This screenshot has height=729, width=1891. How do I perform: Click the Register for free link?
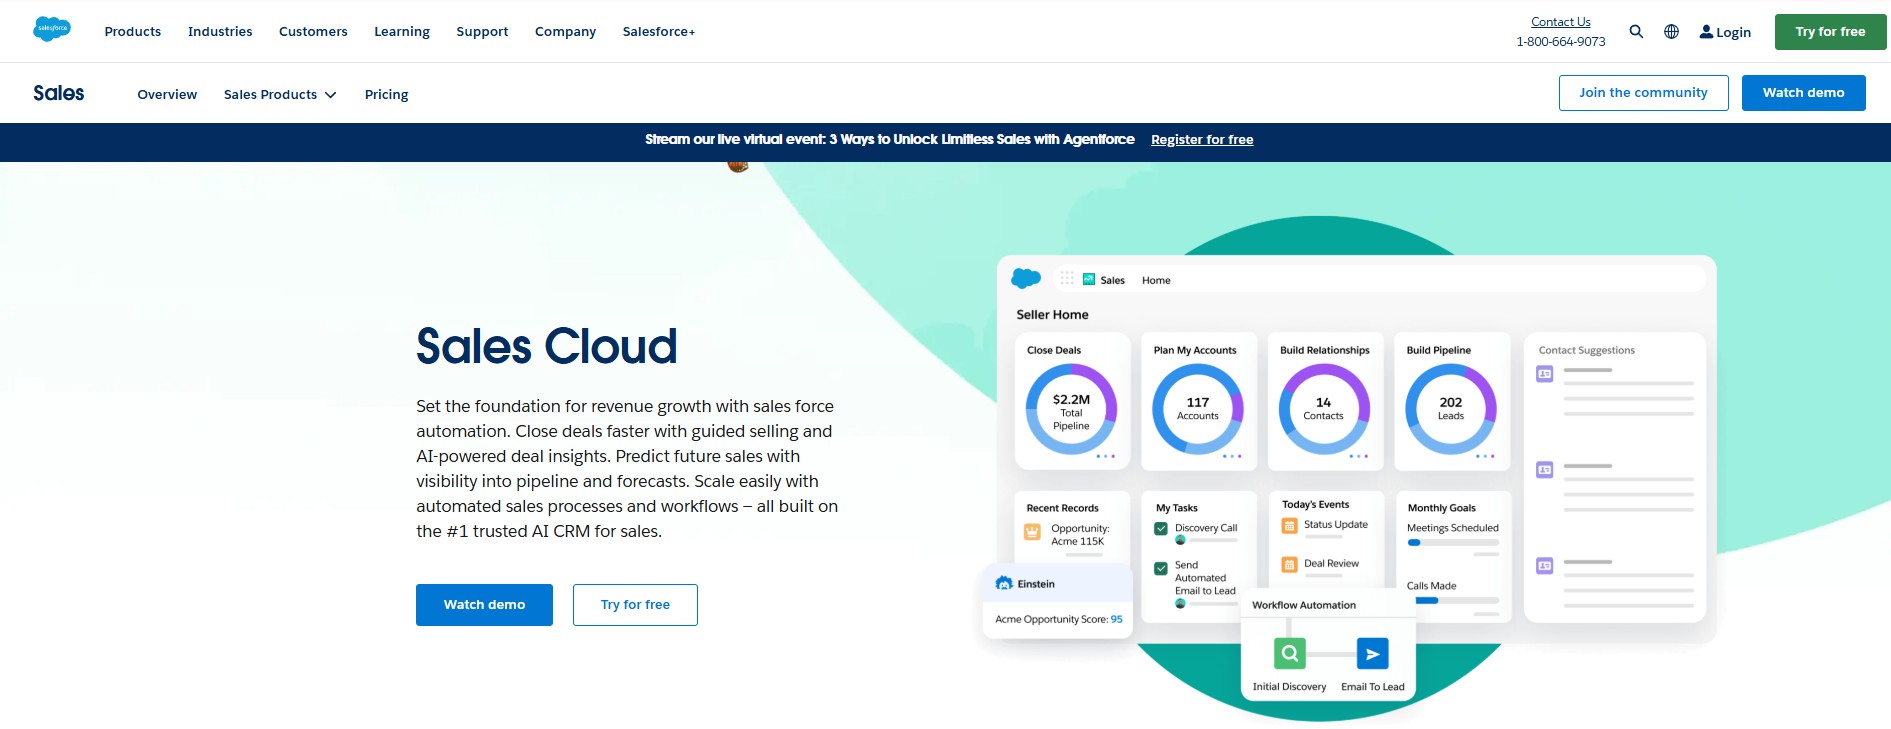(1202, 140)
